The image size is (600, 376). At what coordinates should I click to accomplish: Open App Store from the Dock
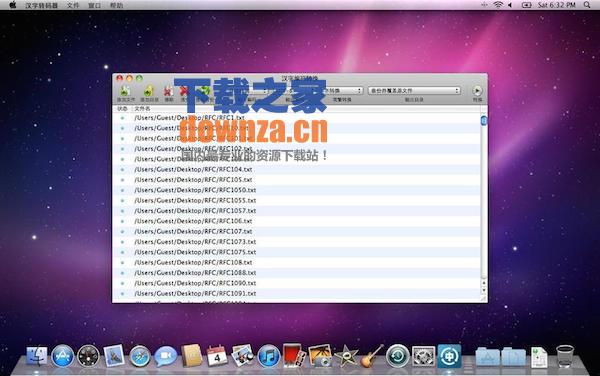(62, 356)
